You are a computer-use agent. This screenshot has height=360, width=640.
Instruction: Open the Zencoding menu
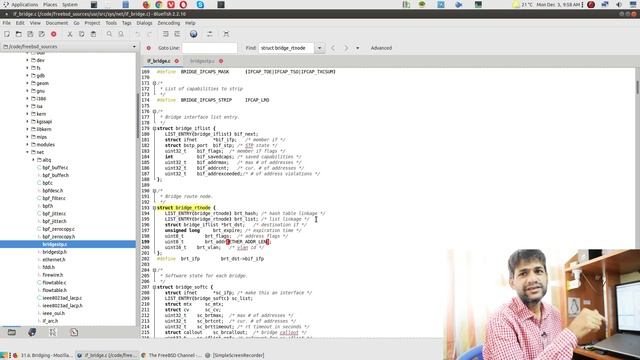point(169,23)
